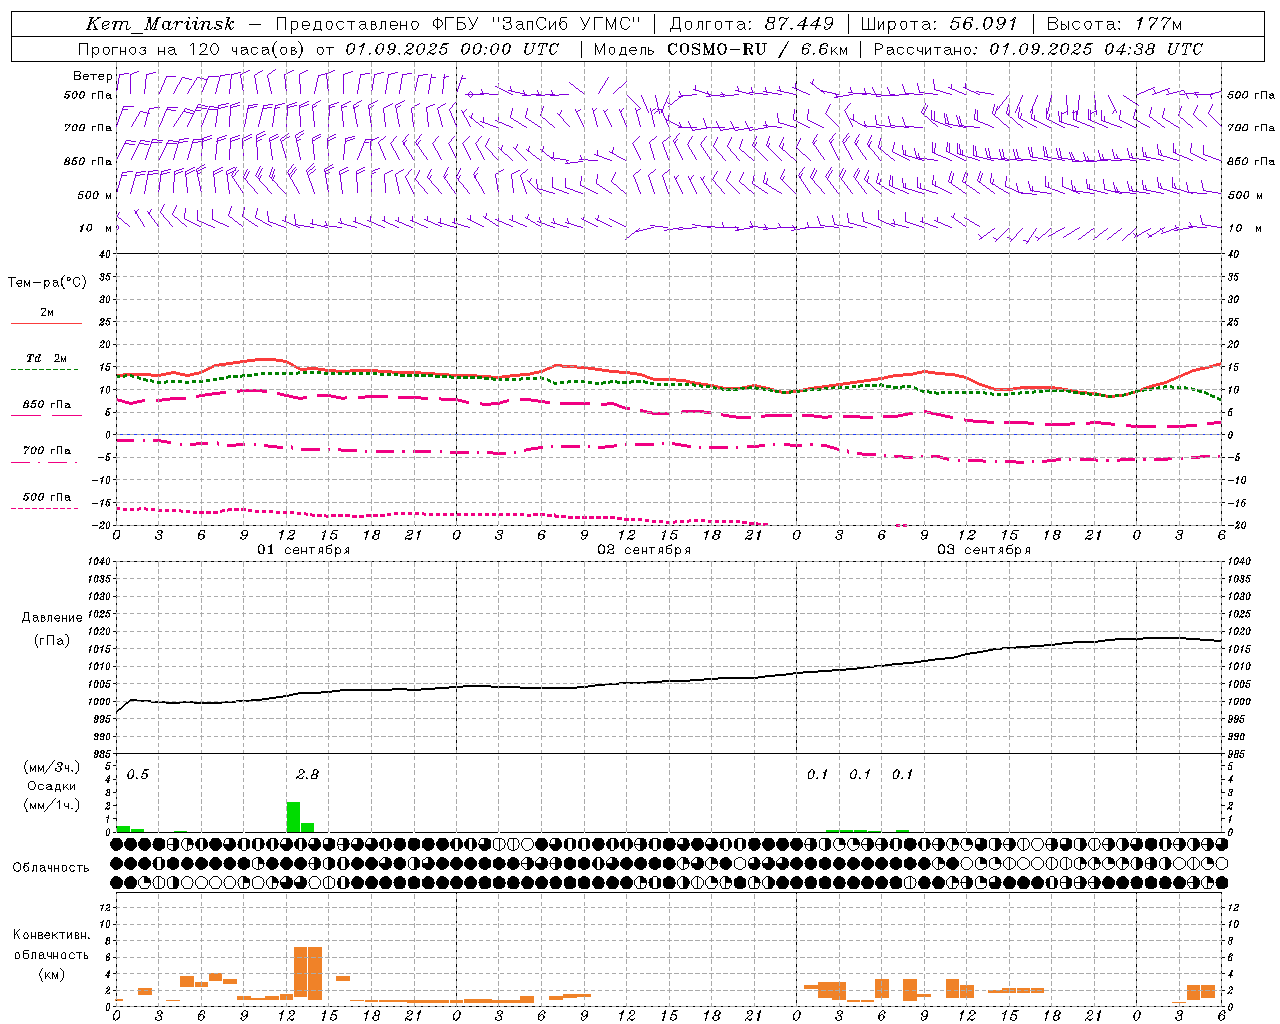Click the 'Td 2м' dew point legend label
Image resolution: width=1280 pixels, height=1024 pixels.
46,358
